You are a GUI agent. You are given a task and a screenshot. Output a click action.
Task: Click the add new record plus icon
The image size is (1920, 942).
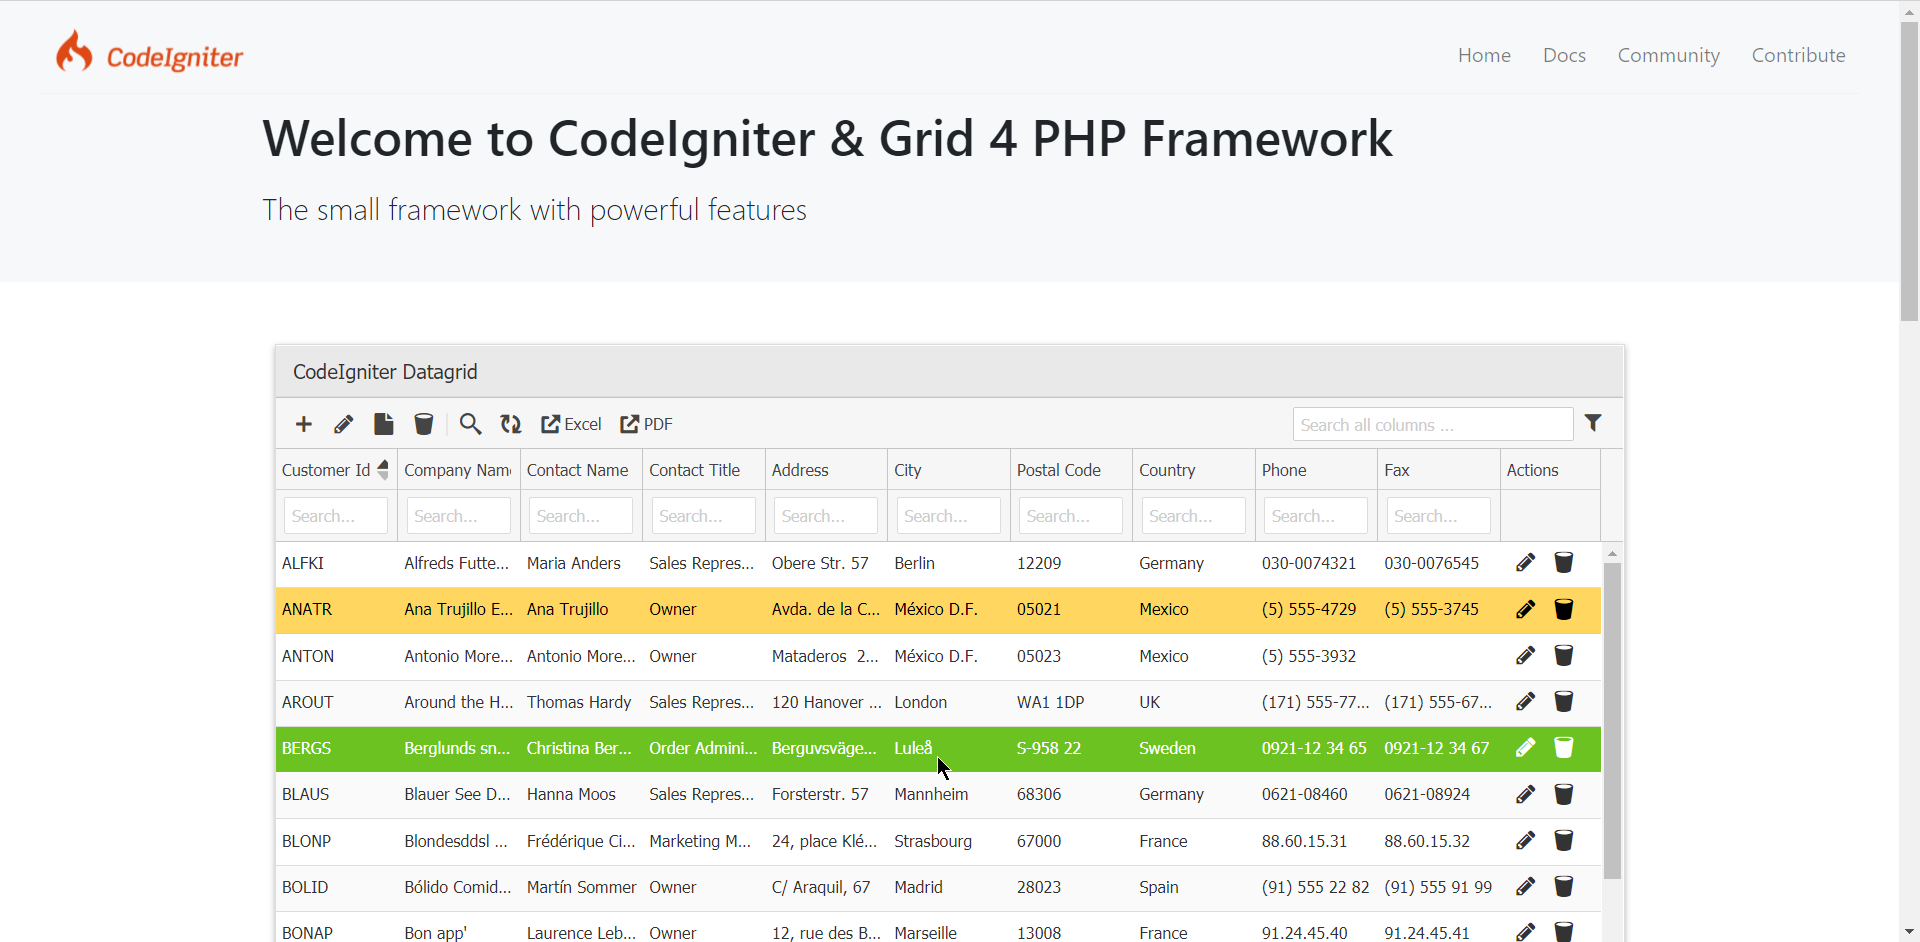[304, 424]
